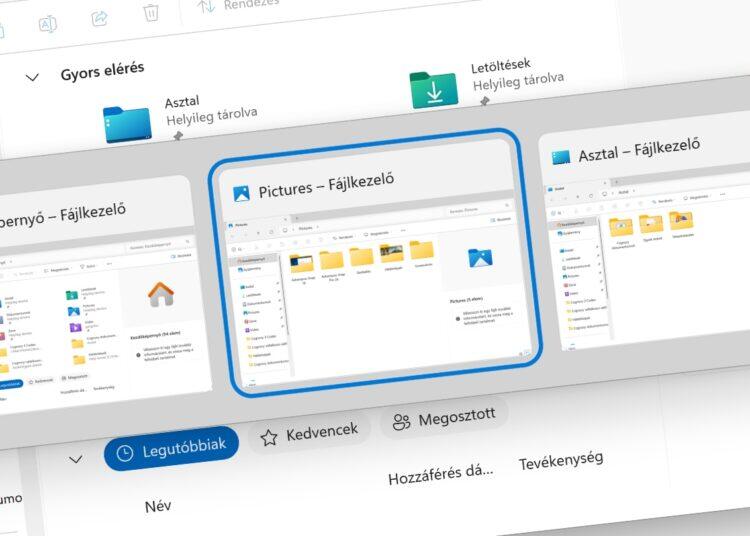Open the green Letöltések folder icon
Viewport: 750px width, 536px height.
coord(434,90)
